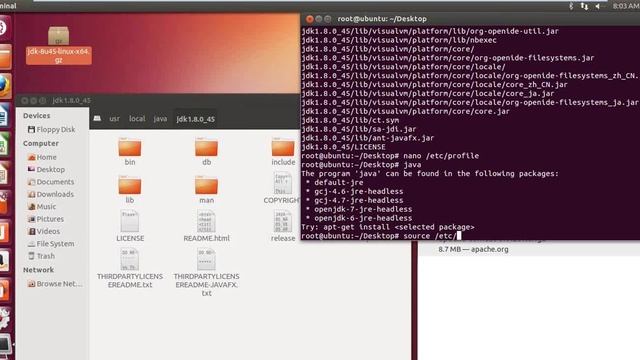Click the Devices heading in sidebar
This screenshot has width=640, height=360.
coord(36,116)
